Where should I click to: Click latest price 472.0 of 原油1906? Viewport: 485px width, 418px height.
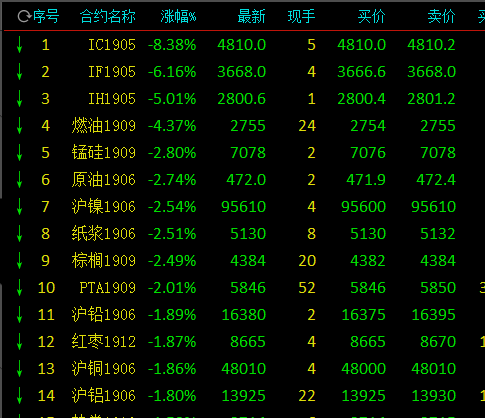246,180
